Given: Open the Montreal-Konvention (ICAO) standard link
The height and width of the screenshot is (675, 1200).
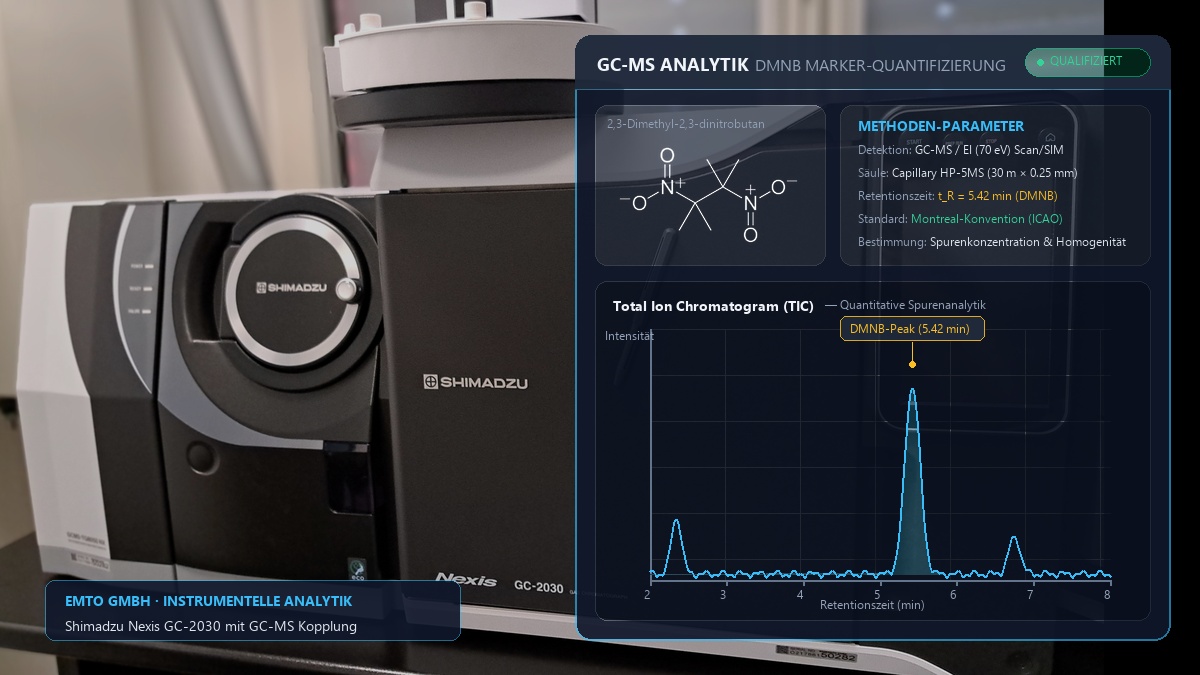Looking at the screenshot, I should [x=987, y=219].
